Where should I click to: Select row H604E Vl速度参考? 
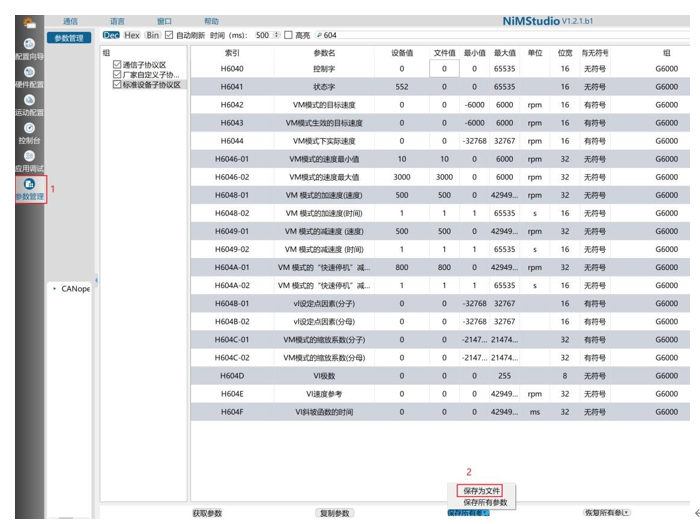pyautogui.click(x=440, y=394)
